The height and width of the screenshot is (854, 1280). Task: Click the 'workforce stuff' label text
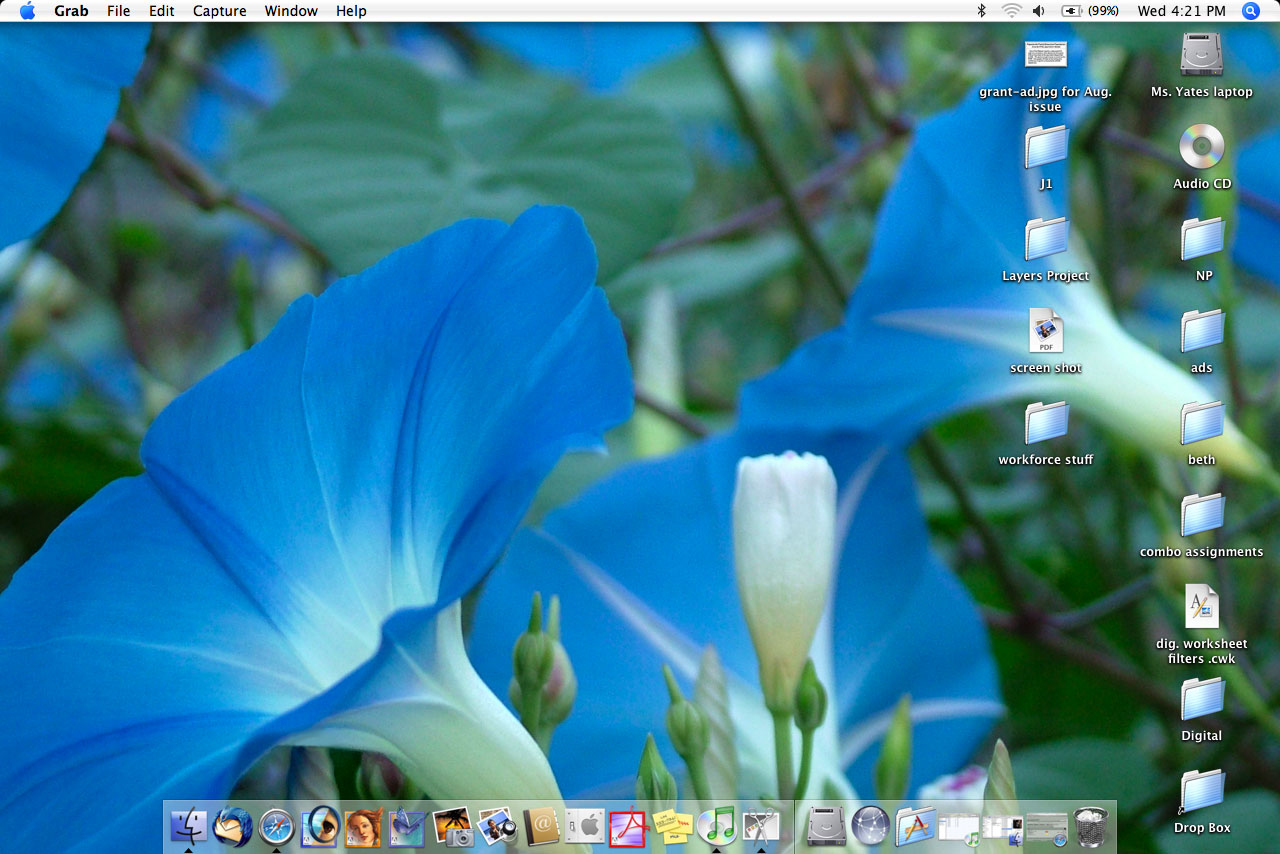pyautogui.click(x=1046, y=460)
